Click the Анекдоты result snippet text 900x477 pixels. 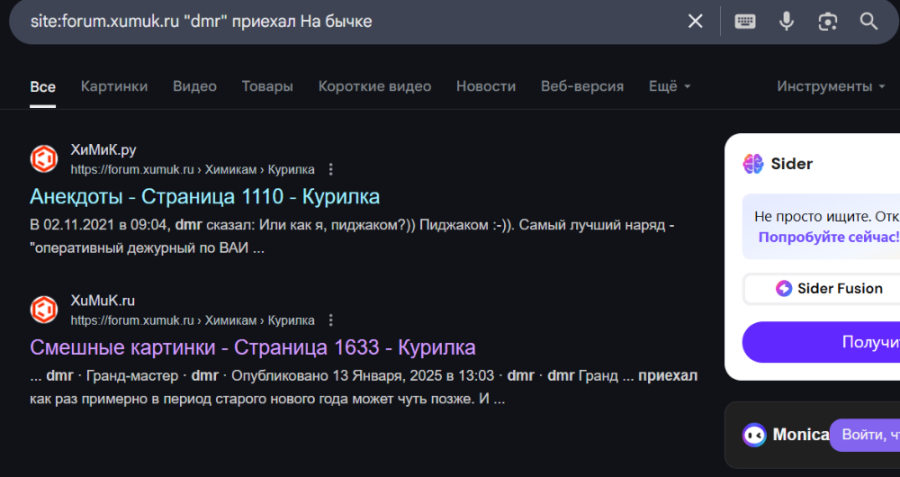click(x=352, y=236)
